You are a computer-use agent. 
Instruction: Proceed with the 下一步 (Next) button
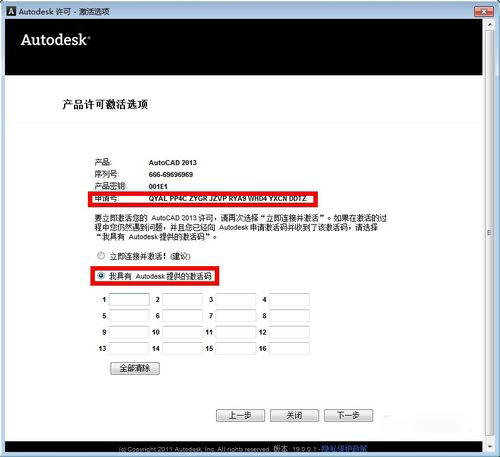348,415
